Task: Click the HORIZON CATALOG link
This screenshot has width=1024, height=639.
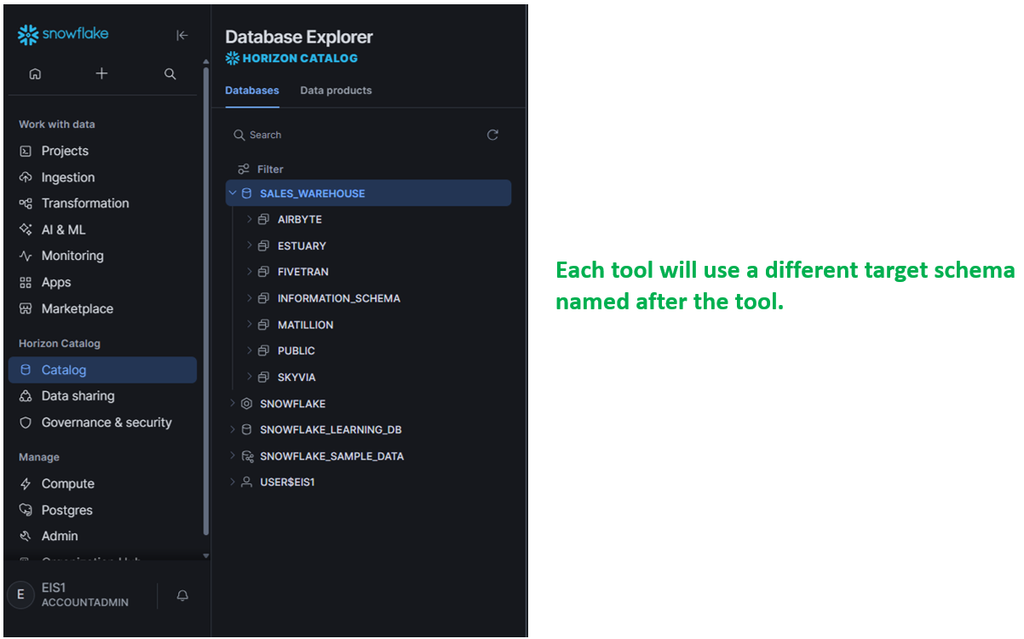Action: point(292,58)
